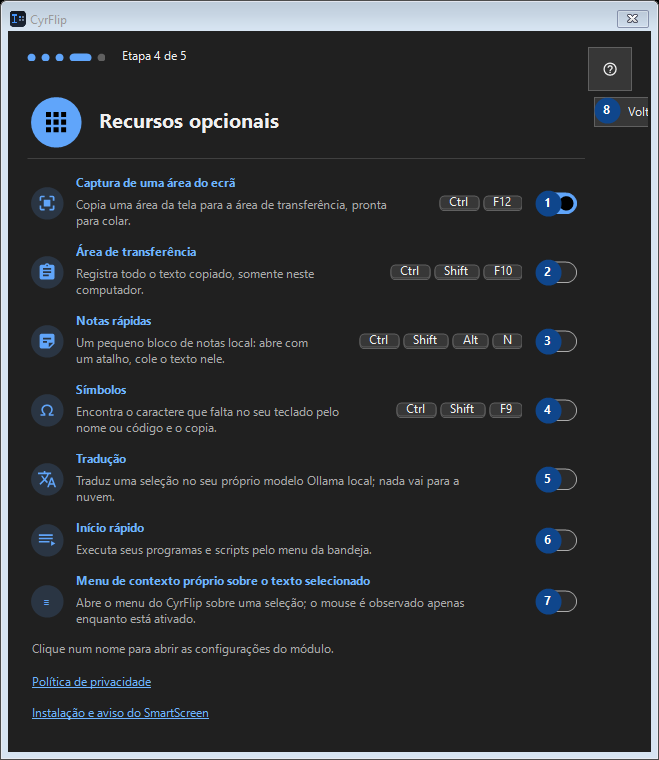Click the clipboard module icon

pos(47,272)
